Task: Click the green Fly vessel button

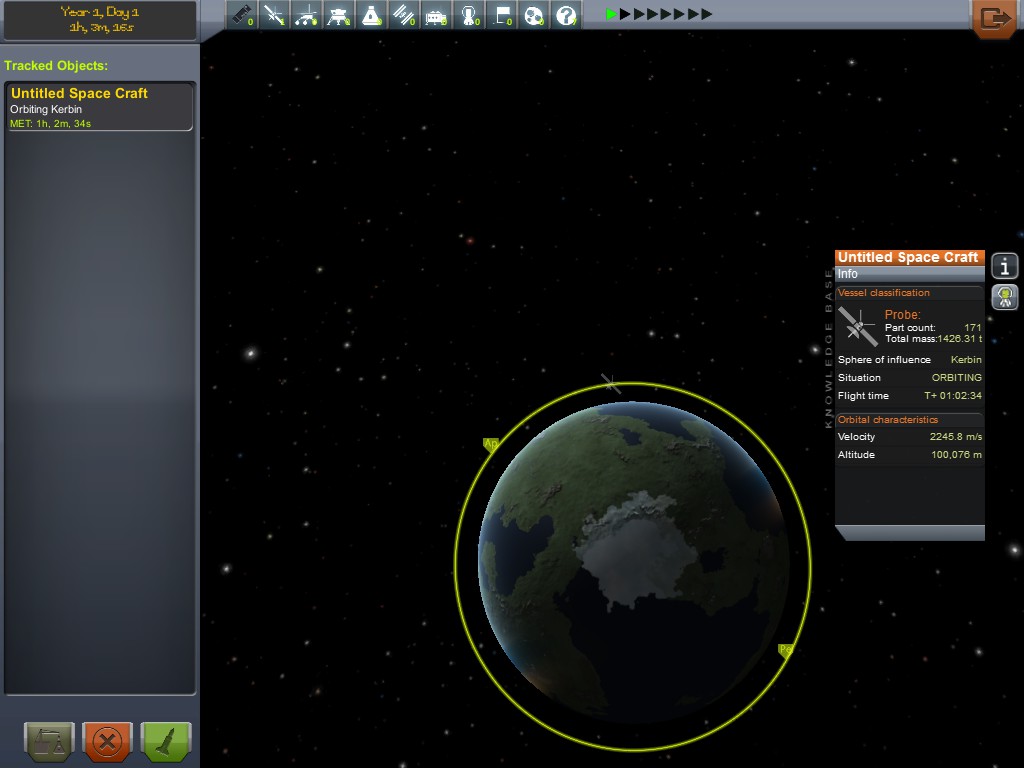Action: (x=166, y=741)
